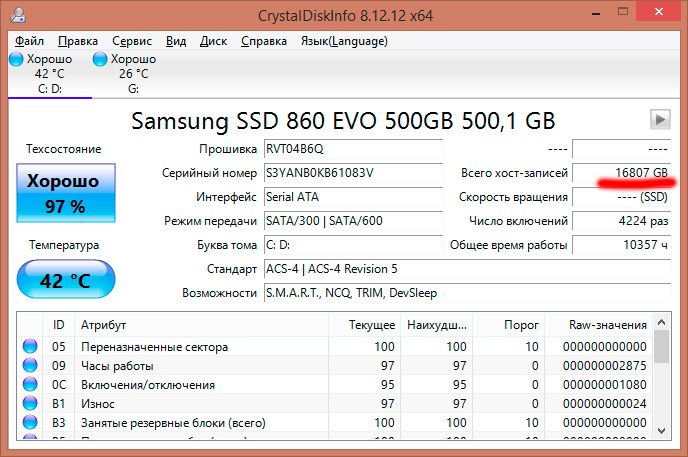Click the rotation rate value ---- (SSD)
The width and height of the screenshot is (688, 457).
622,197
